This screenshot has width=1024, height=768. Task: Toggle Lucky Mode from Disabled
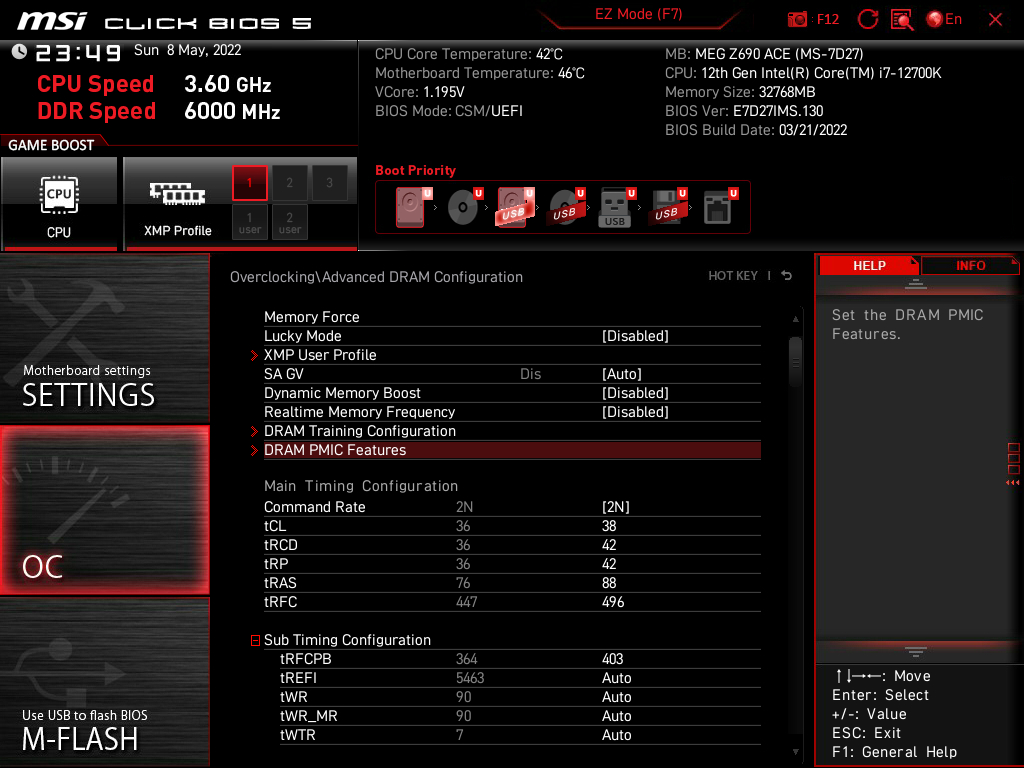pos(510,335)
